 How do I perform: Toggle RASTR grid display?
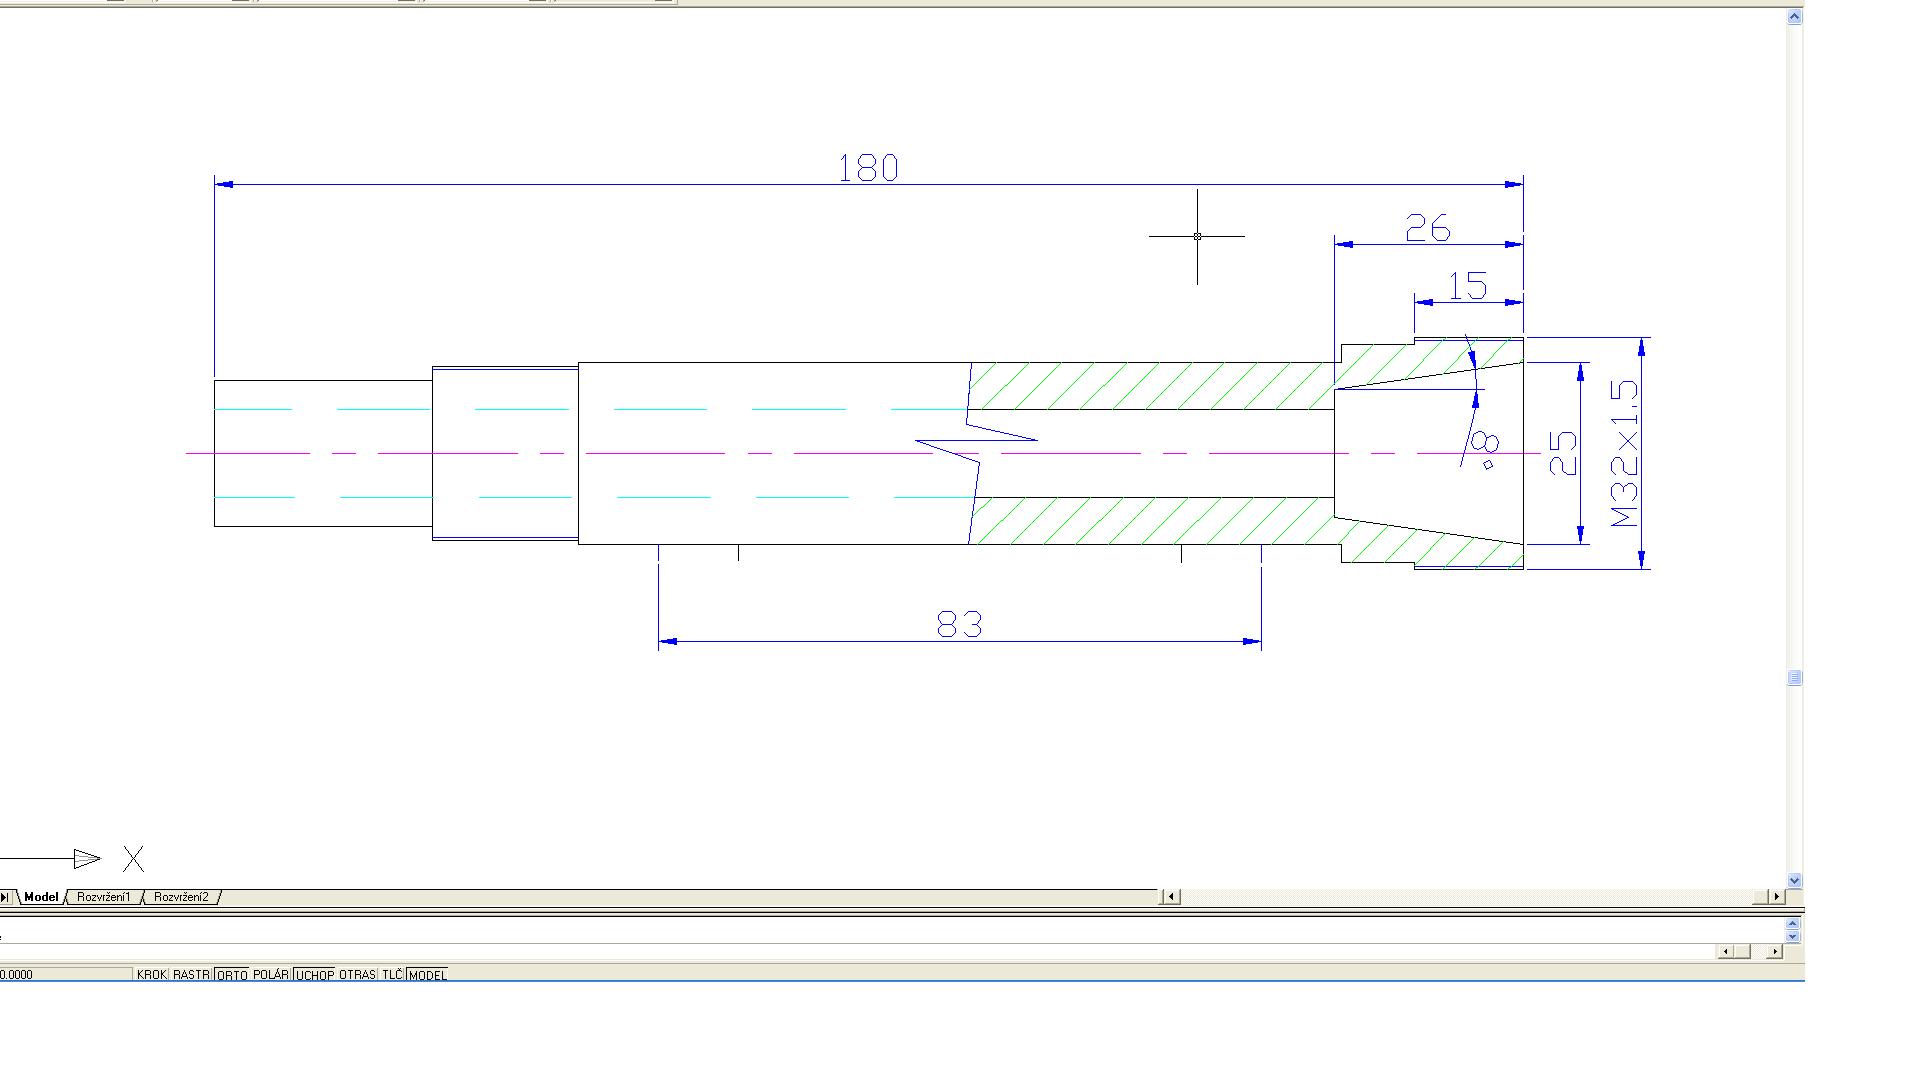tap(191, 974)
